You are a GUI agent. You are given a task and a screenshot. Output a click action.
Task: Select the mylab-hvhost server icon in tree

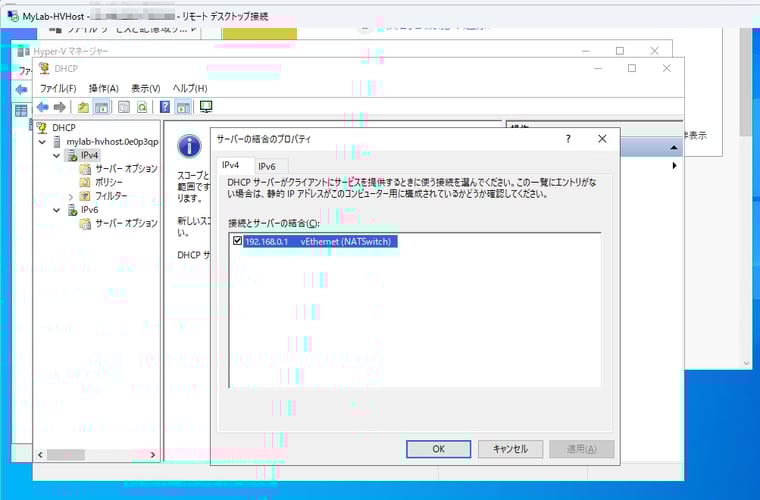[x=57, y=141]
